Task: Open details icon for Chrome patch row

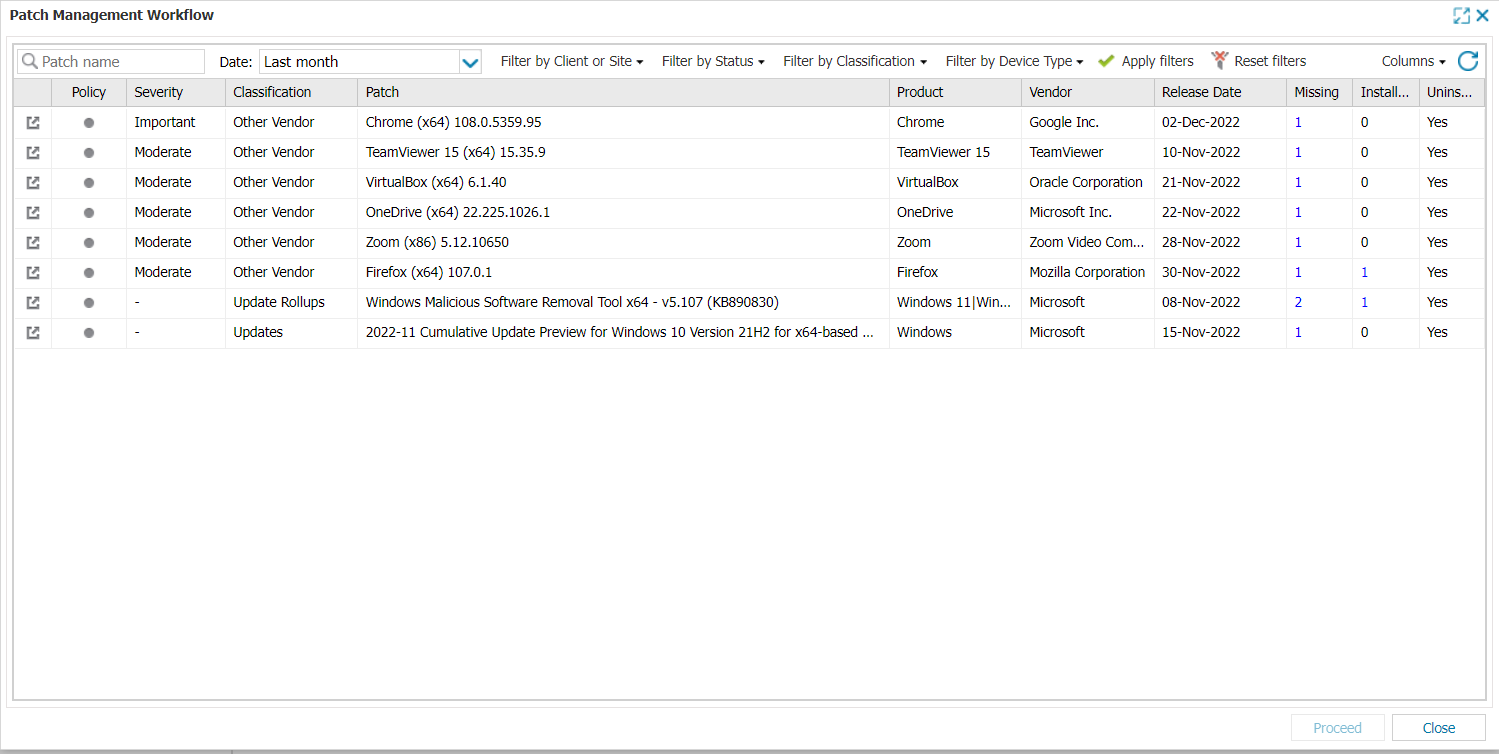Action: pos(33,122)
